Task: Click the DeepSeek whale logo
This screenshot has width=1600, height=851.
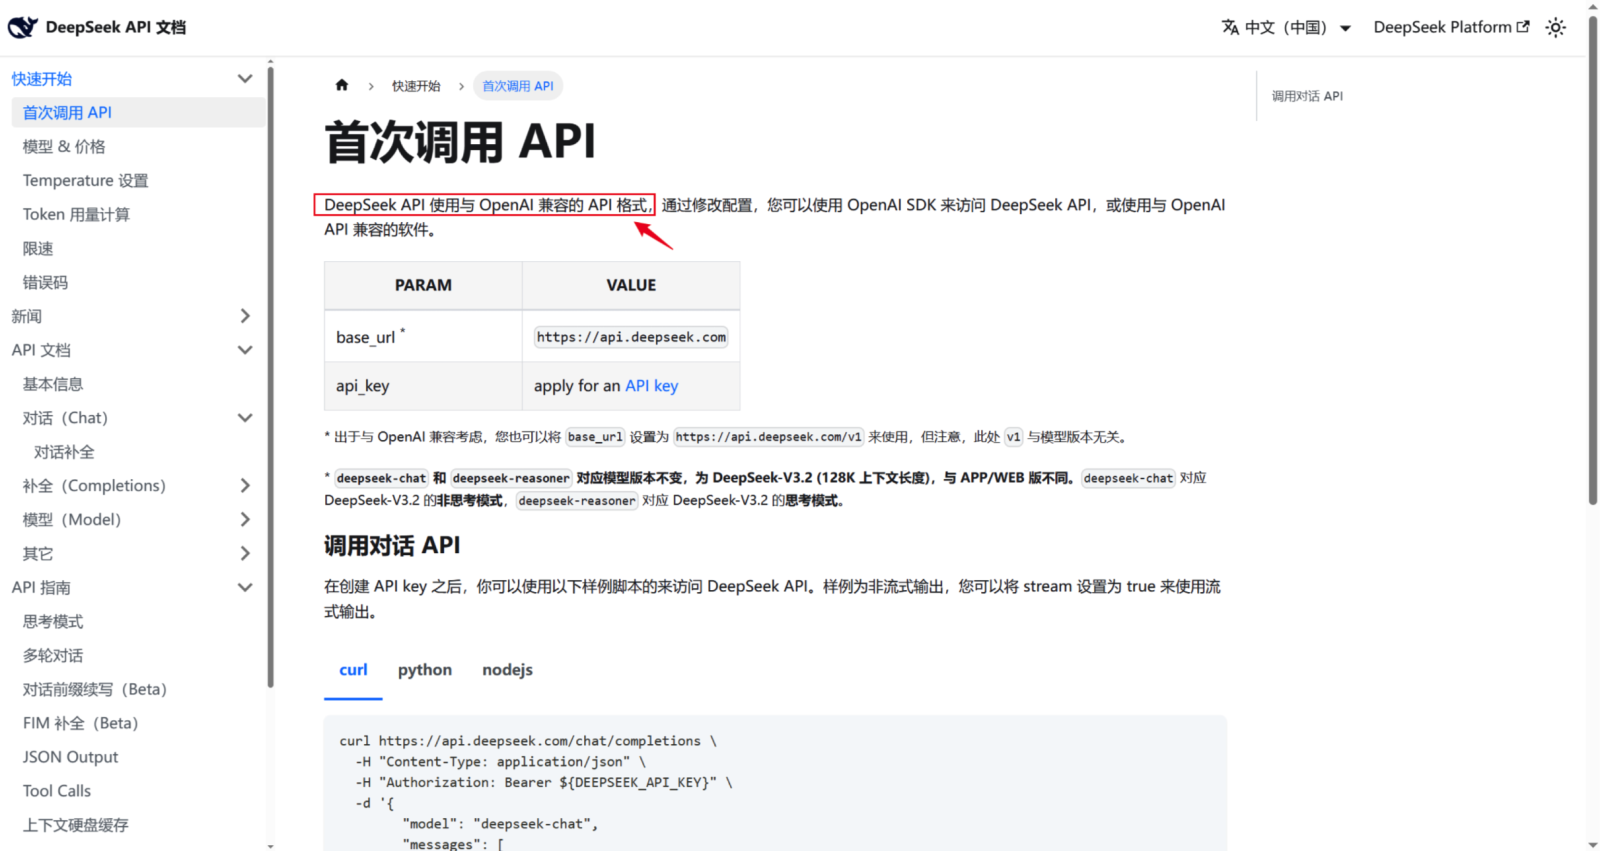Action: [23, 27]
